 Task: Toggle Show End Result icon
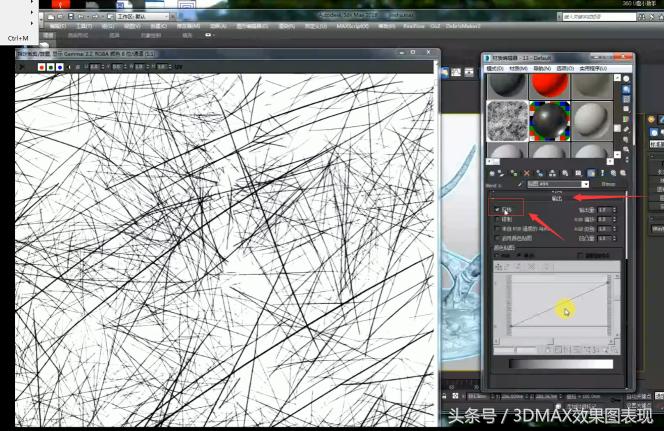602,173
